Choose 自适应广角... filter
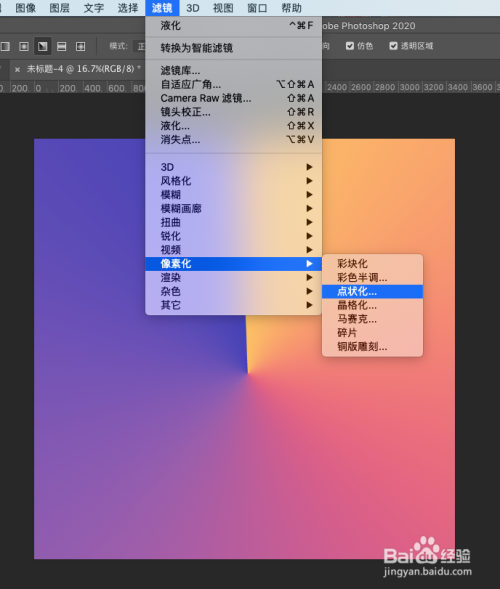This screenshot has height=589, width=500. click(233, 84)
